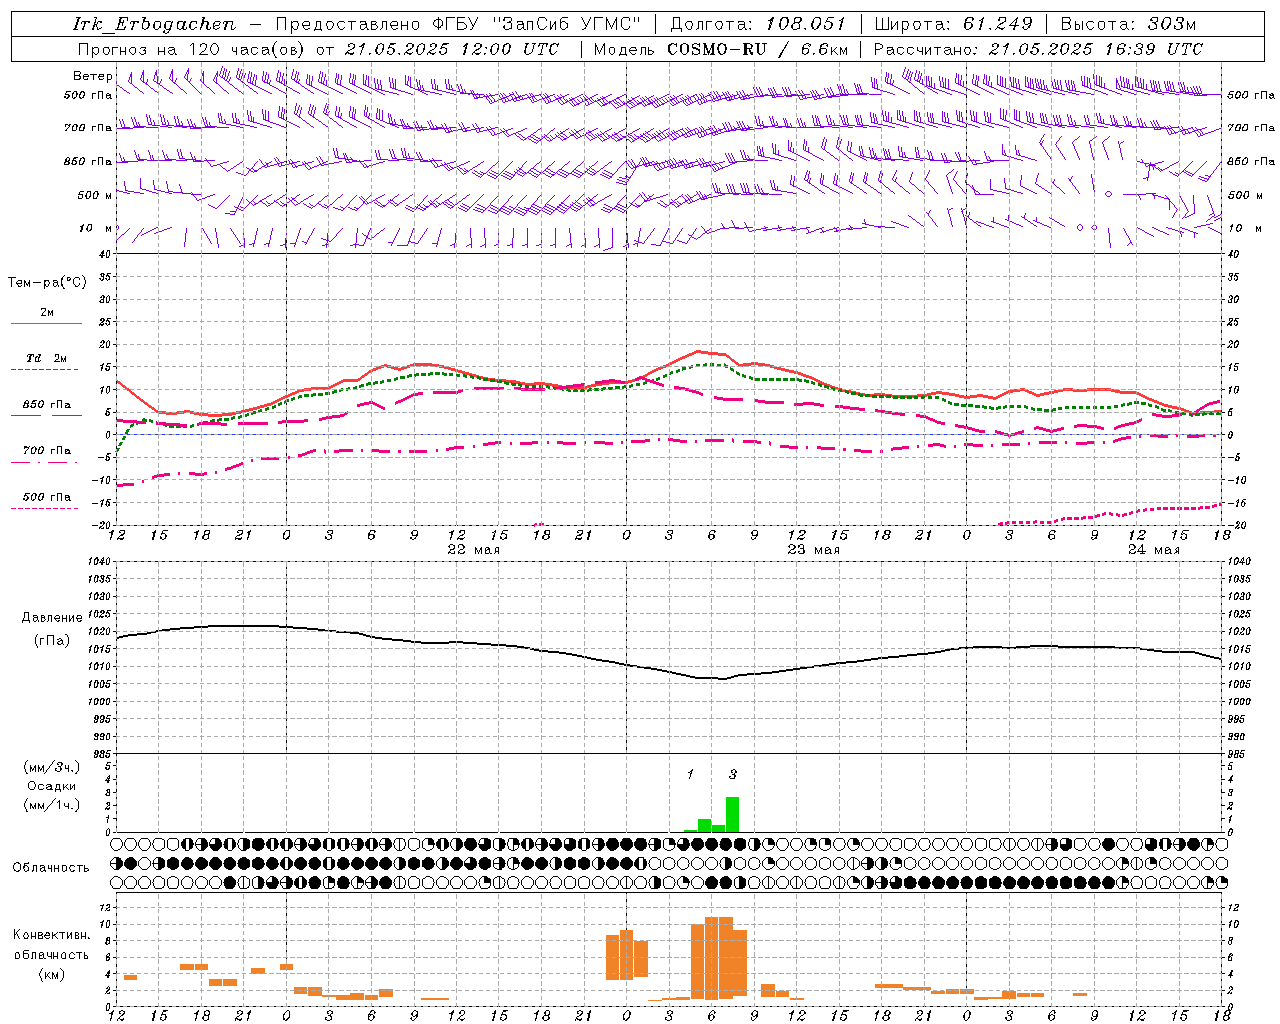Click the Ветер wind panel label

[x=92, y=76]
